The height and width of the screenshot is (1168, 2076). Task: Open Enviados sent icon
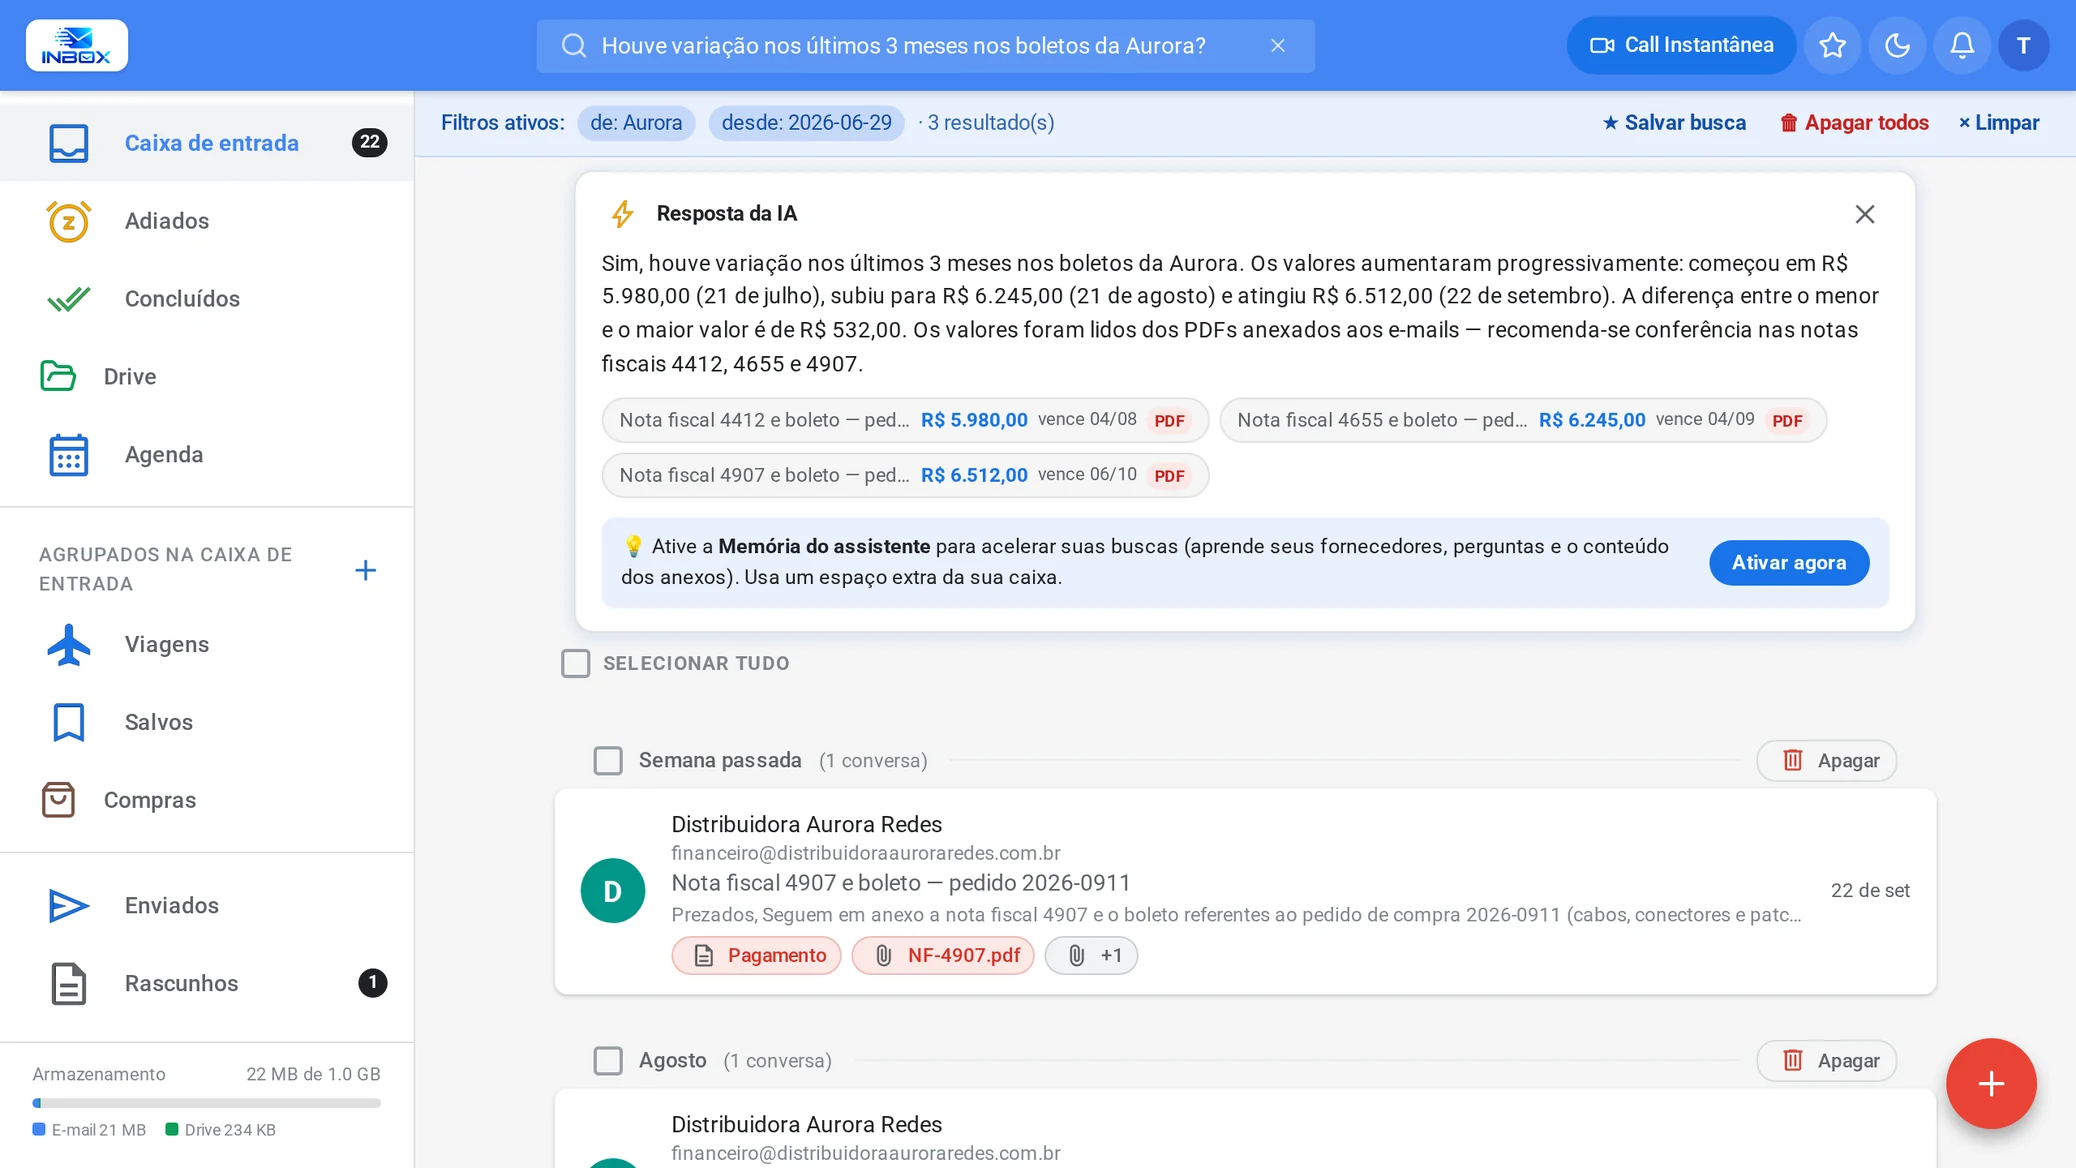[68, 905]
